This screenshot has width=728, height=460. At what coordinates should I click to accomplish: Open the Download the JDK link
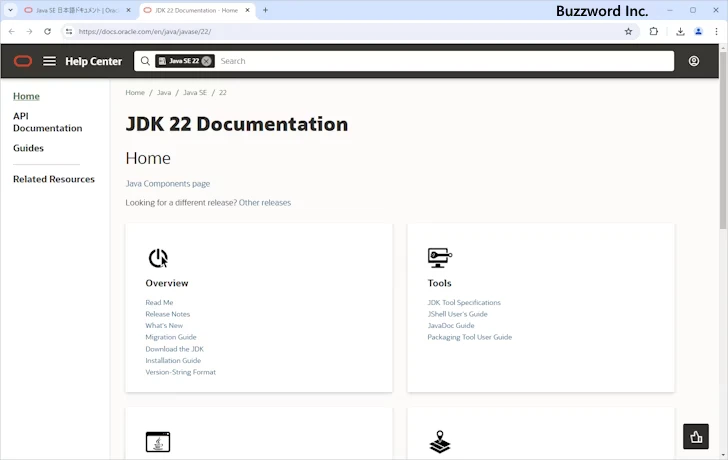coord(175,349)
